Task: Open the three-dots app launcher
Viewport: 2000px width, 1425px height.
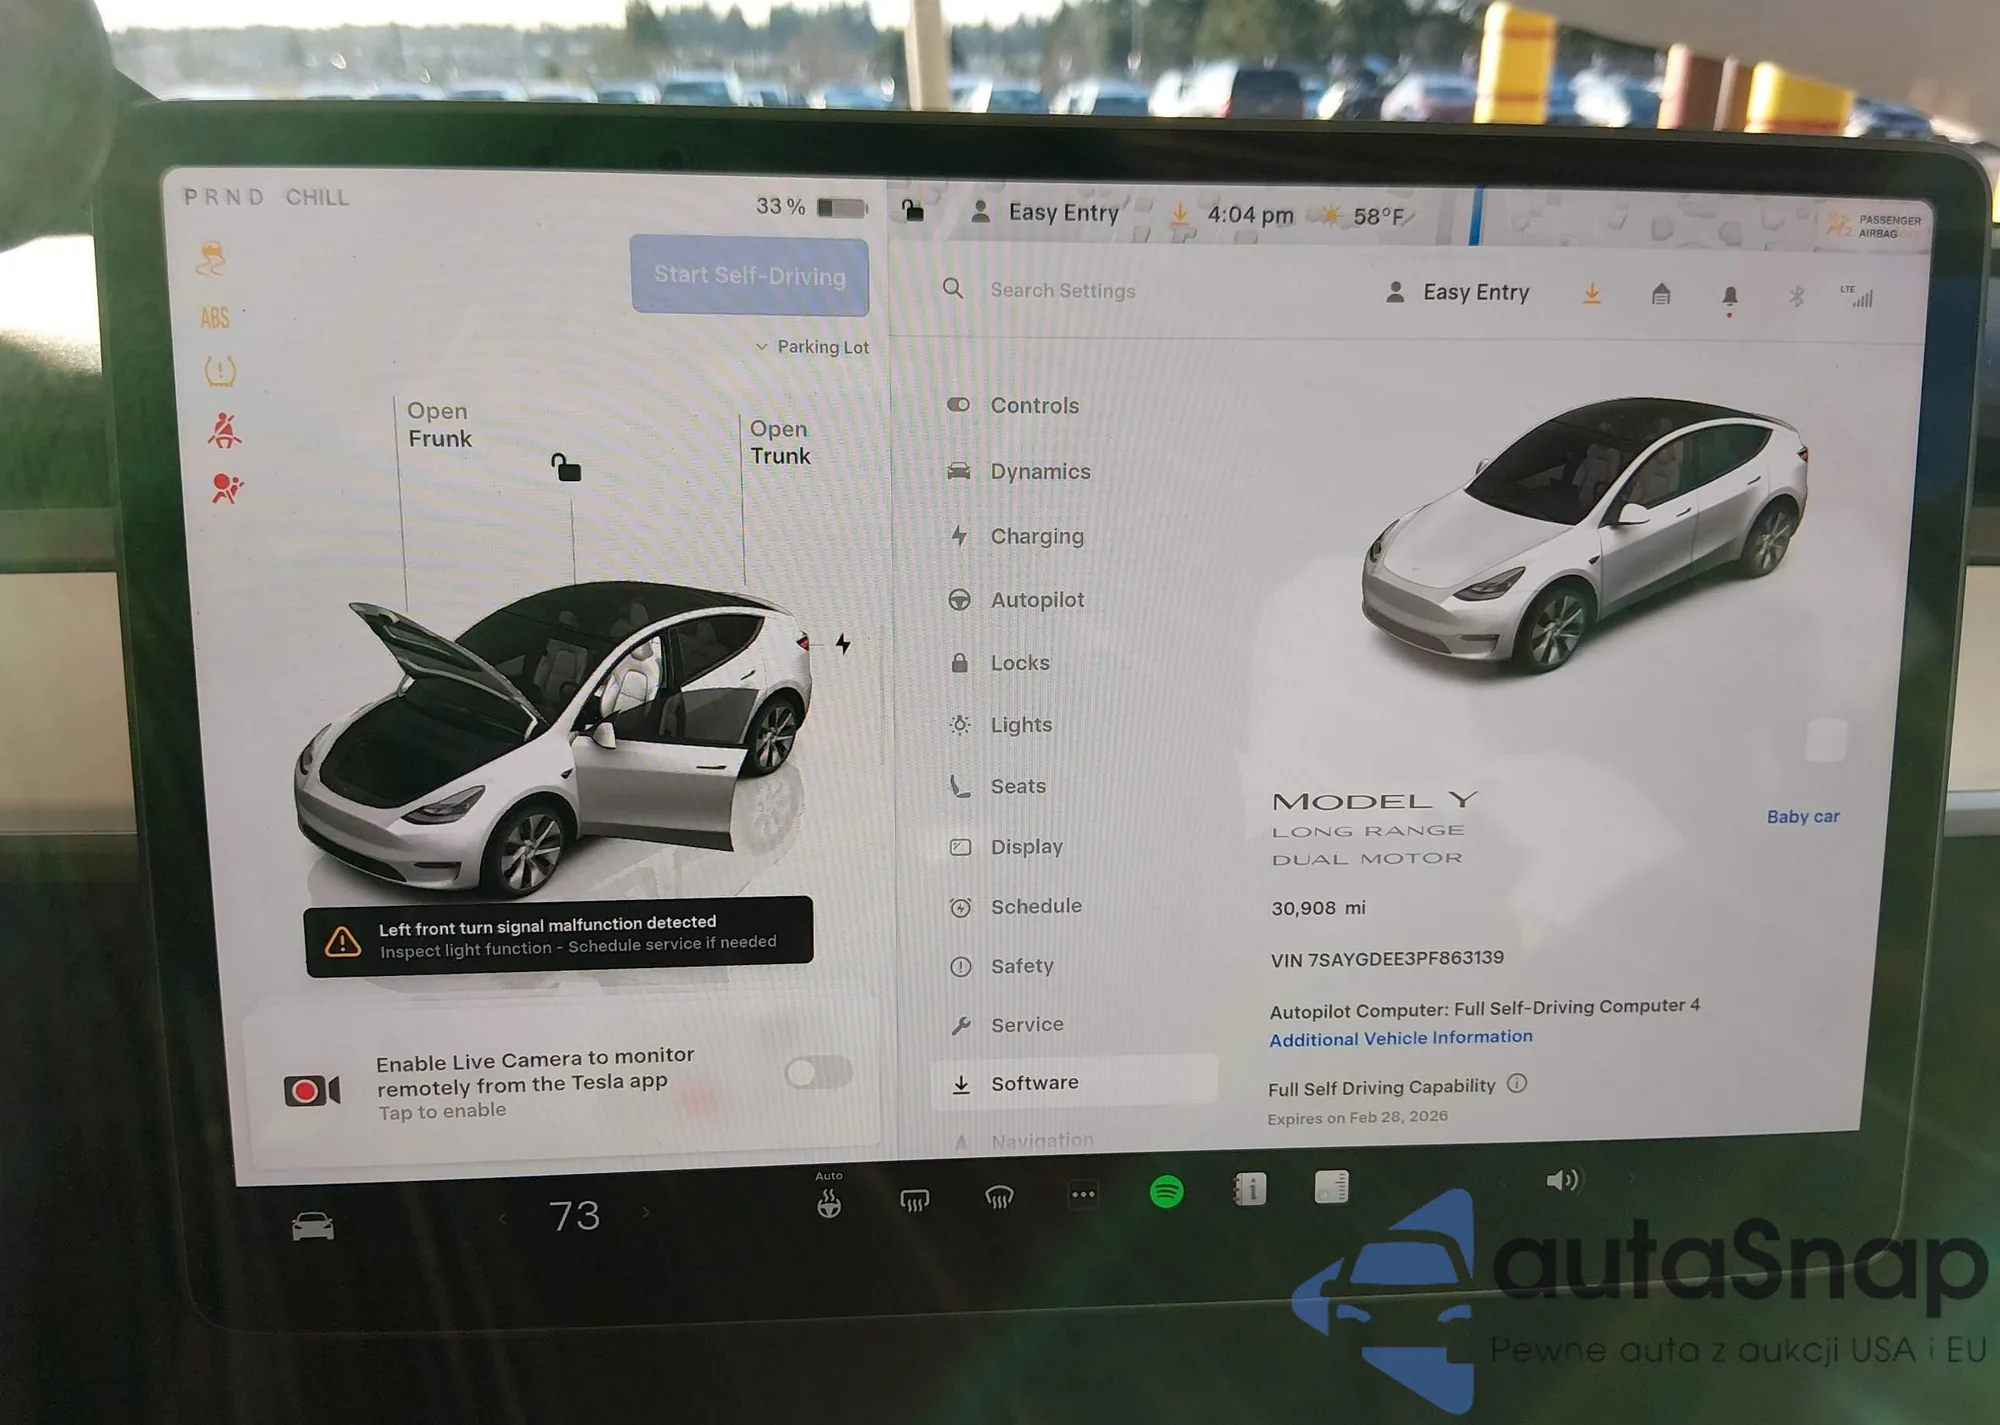Action: tap(1083, 1194)
